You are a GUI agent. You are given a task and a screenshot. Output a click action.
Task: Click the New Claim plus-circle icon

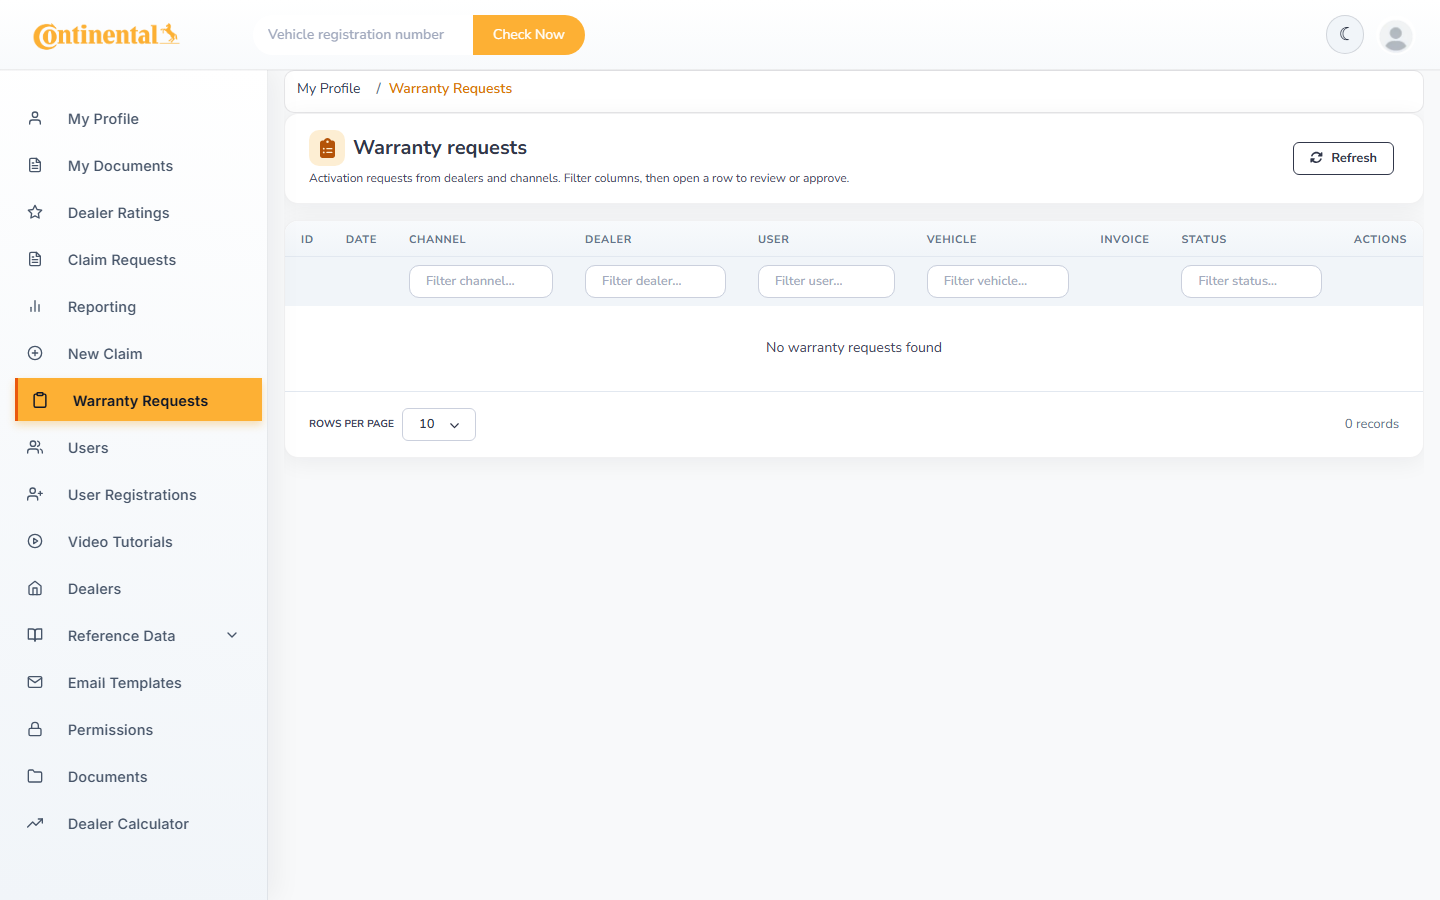(x=35, y=353)
